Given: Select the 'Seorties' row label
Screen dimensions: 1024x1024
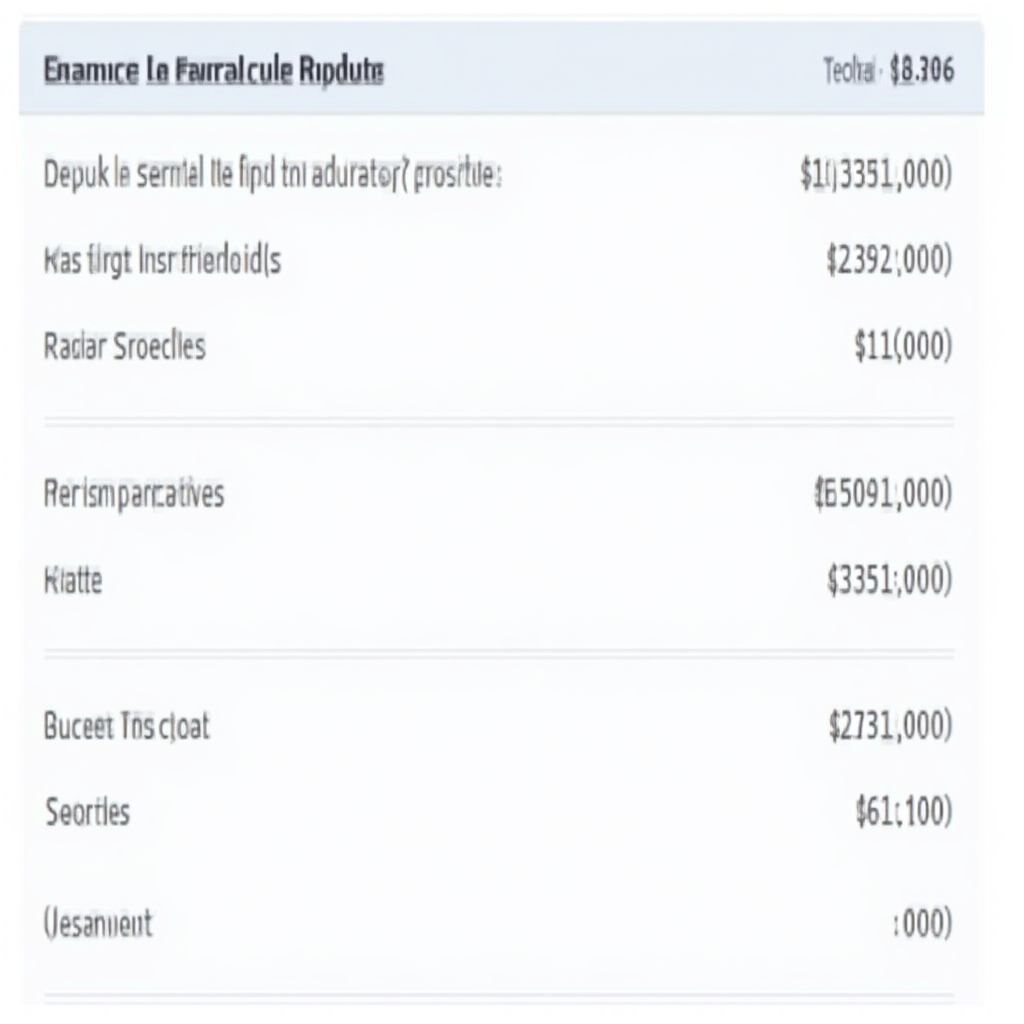Looking at the screenshot, I should [88, 812].
